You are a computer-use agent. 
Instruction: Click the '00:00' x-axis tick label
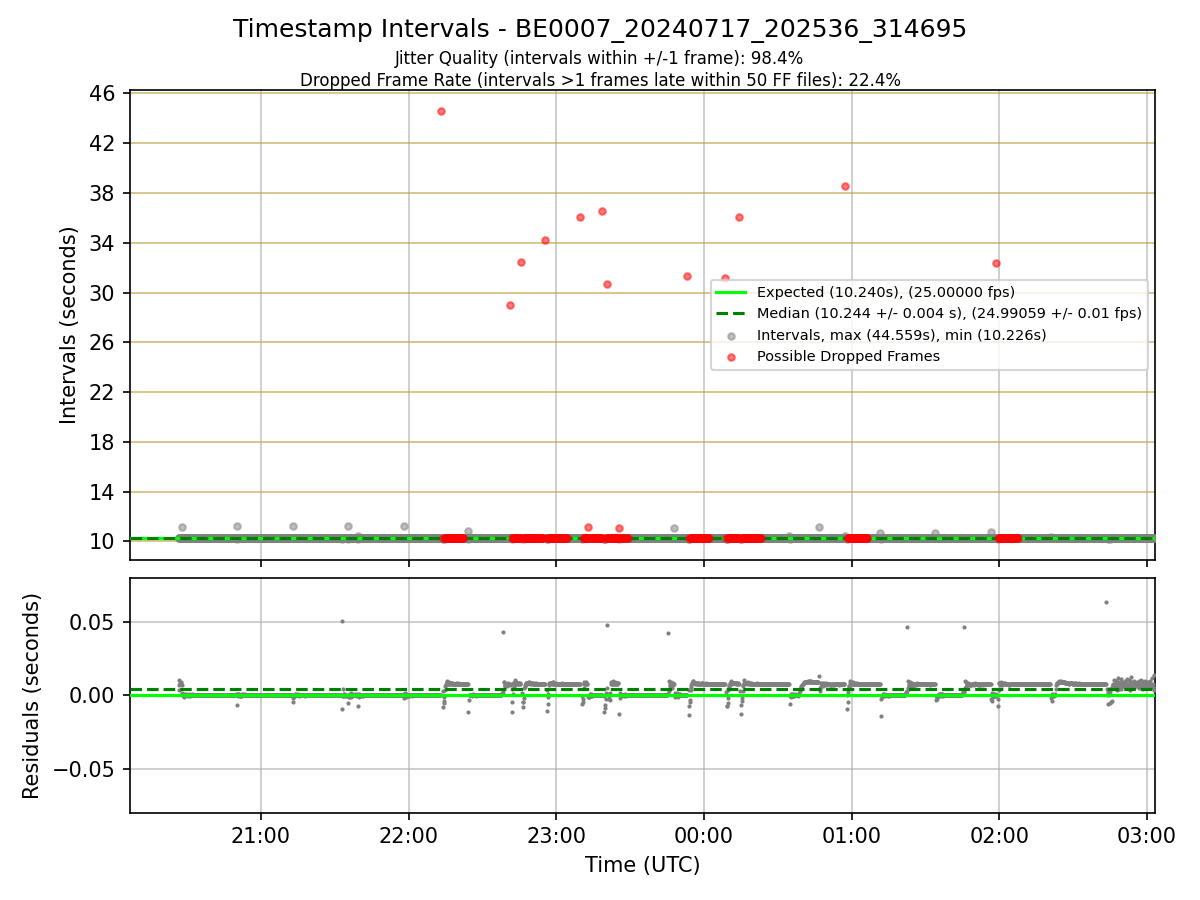pos(704,836)
